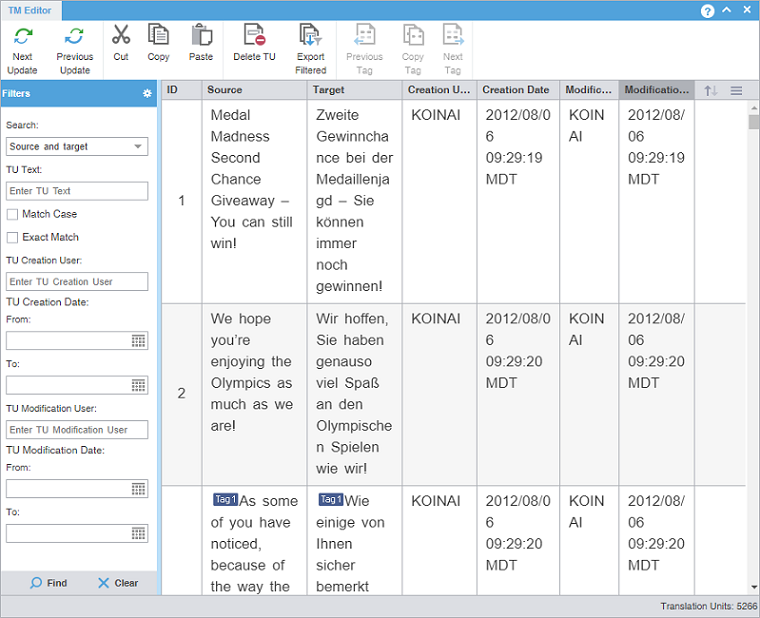Viewport: 760px width, 618px height.
Task: Open the column options menu icon
Action: 736,91
